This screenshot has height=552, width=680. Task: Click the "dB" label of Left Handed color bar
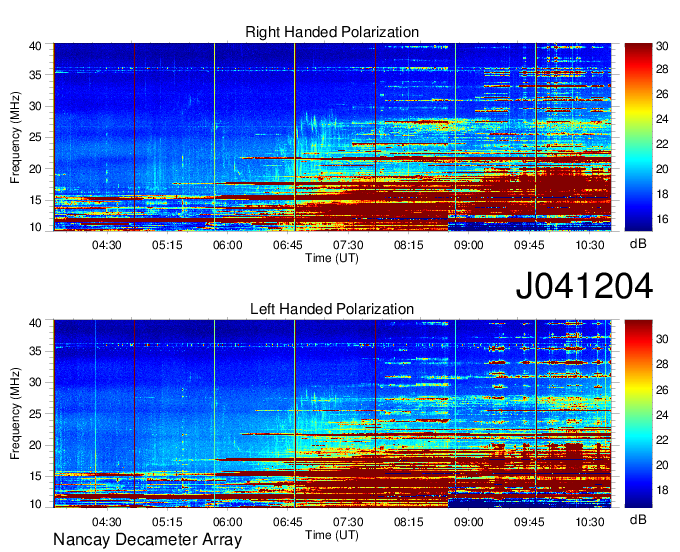(638, 519)
